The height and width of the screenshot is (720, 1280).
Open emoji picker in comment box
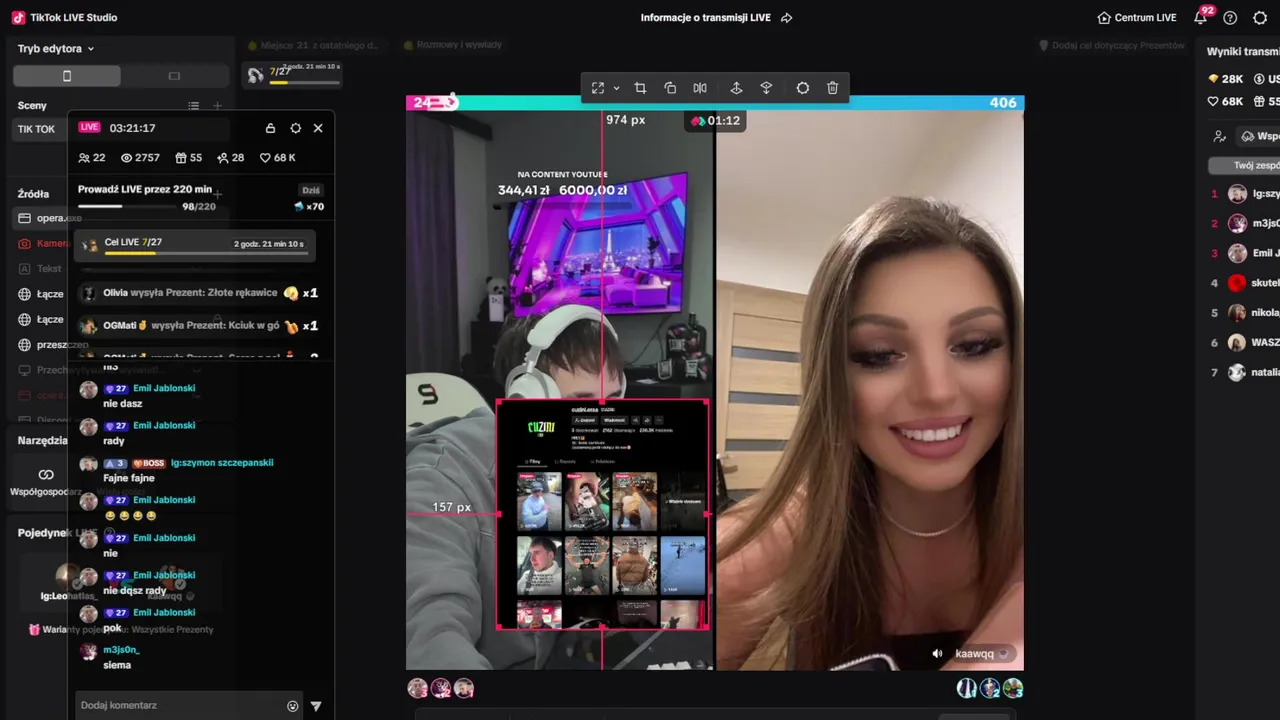[293, 706]
